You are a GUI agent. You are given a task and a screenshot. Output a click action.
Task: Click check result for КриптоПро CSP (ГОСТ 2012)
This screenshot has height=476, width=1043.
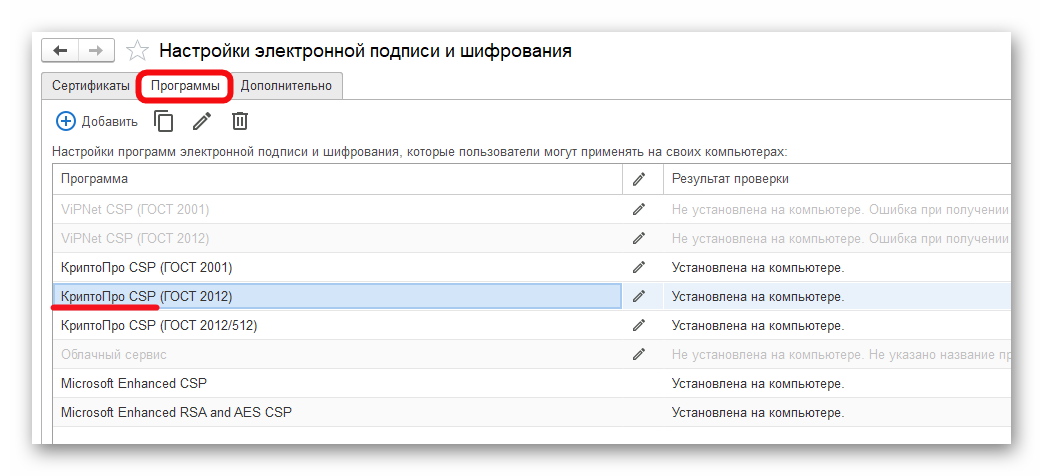pos(837,297)
